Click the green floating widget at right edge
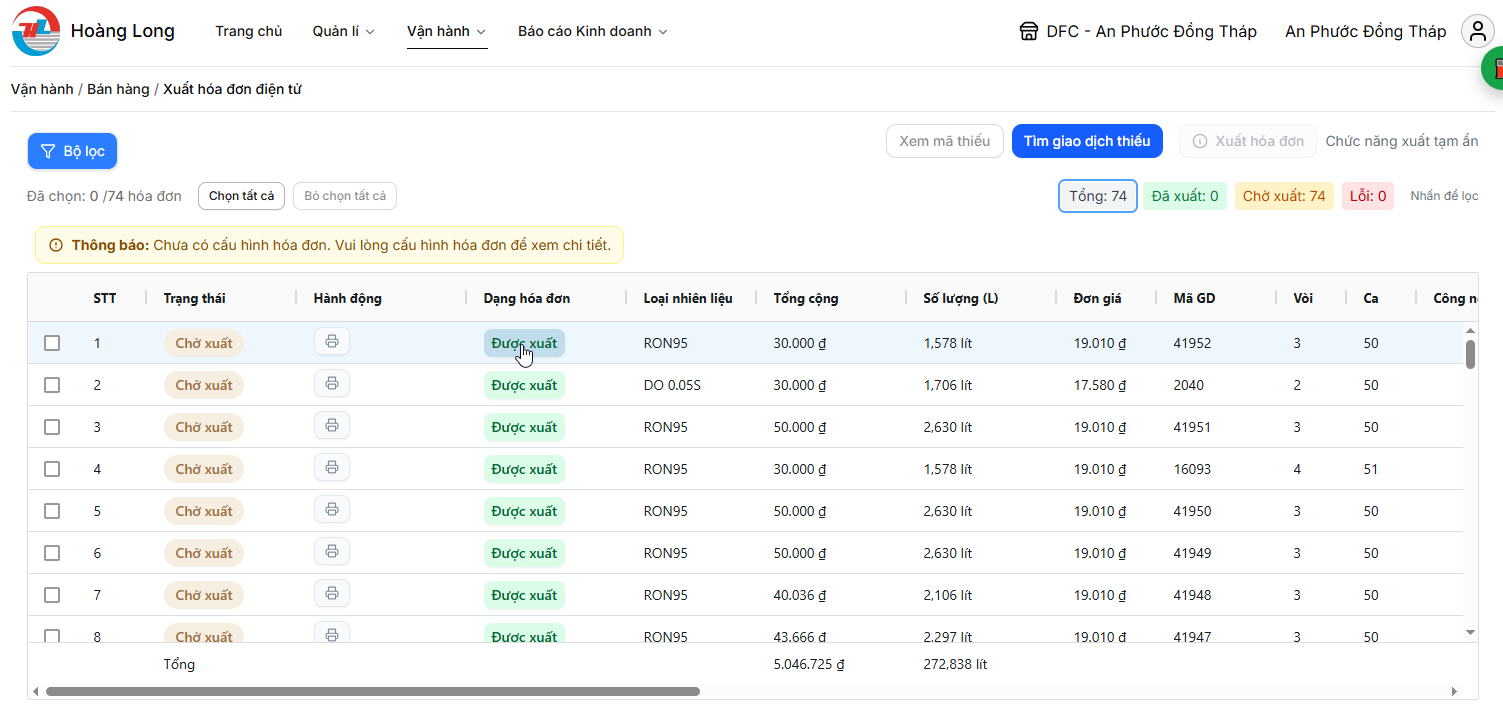 coord(1493,68)
